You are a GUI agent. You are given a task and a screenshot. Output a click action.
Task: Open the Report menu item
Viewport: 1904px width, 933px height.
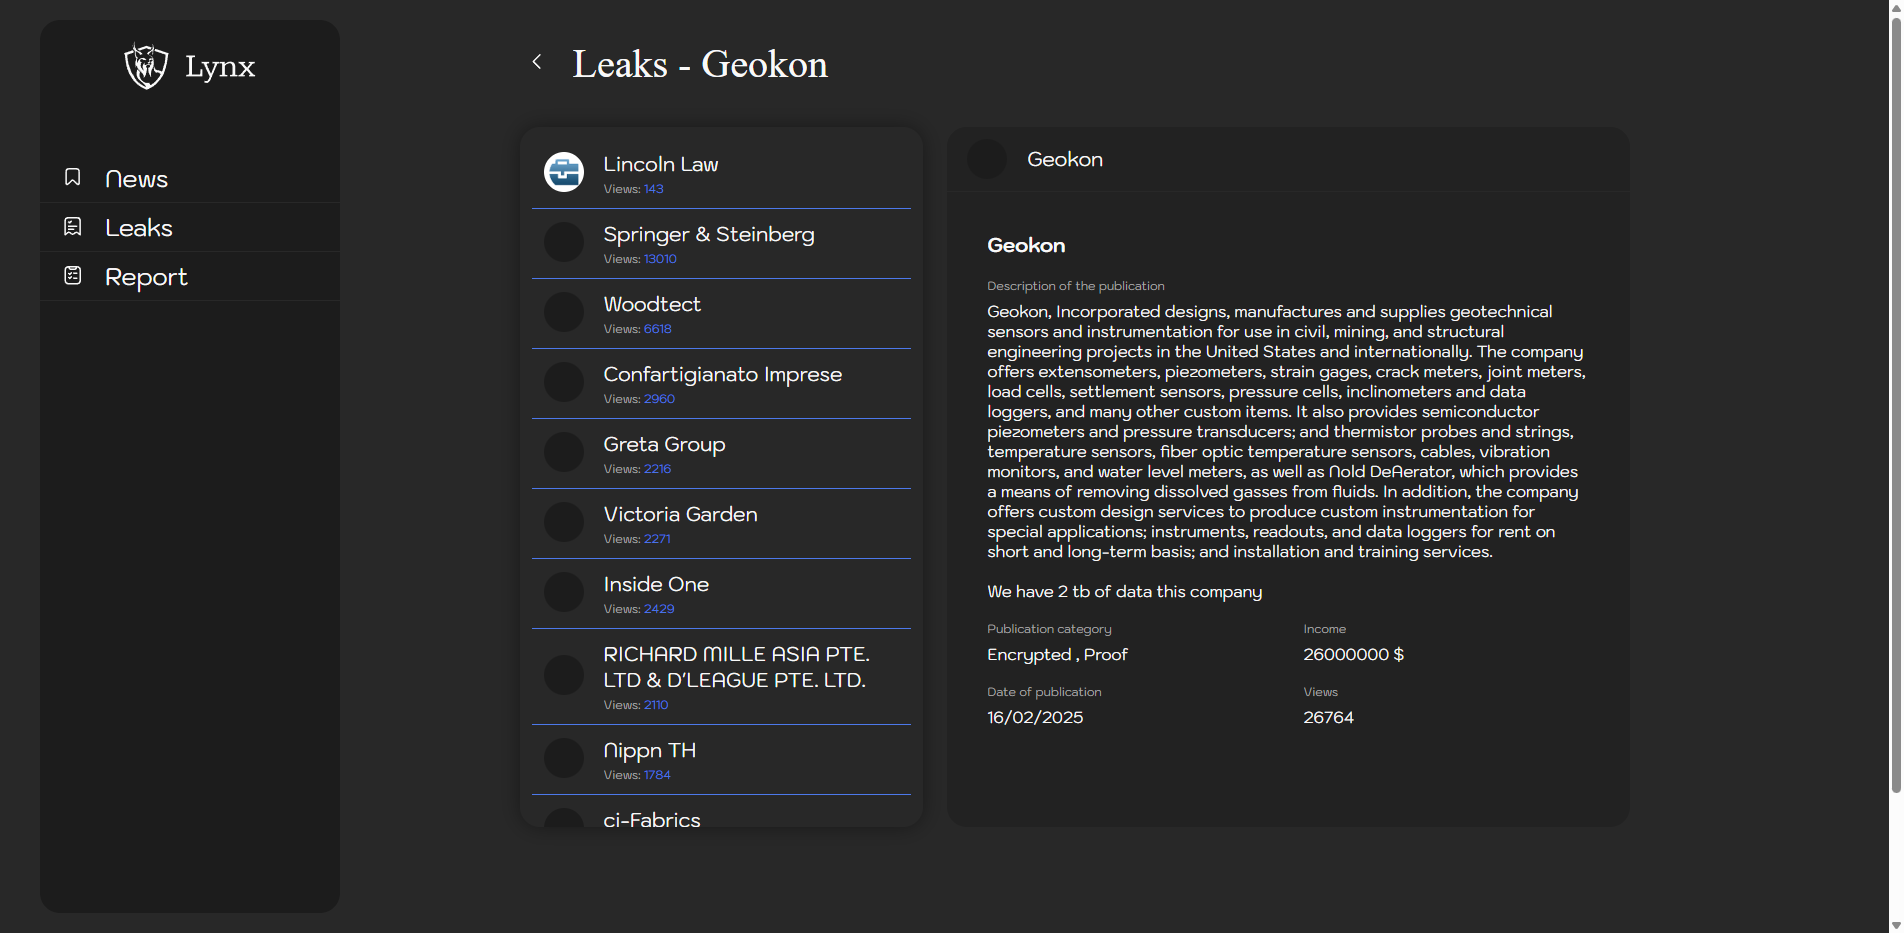146,277
